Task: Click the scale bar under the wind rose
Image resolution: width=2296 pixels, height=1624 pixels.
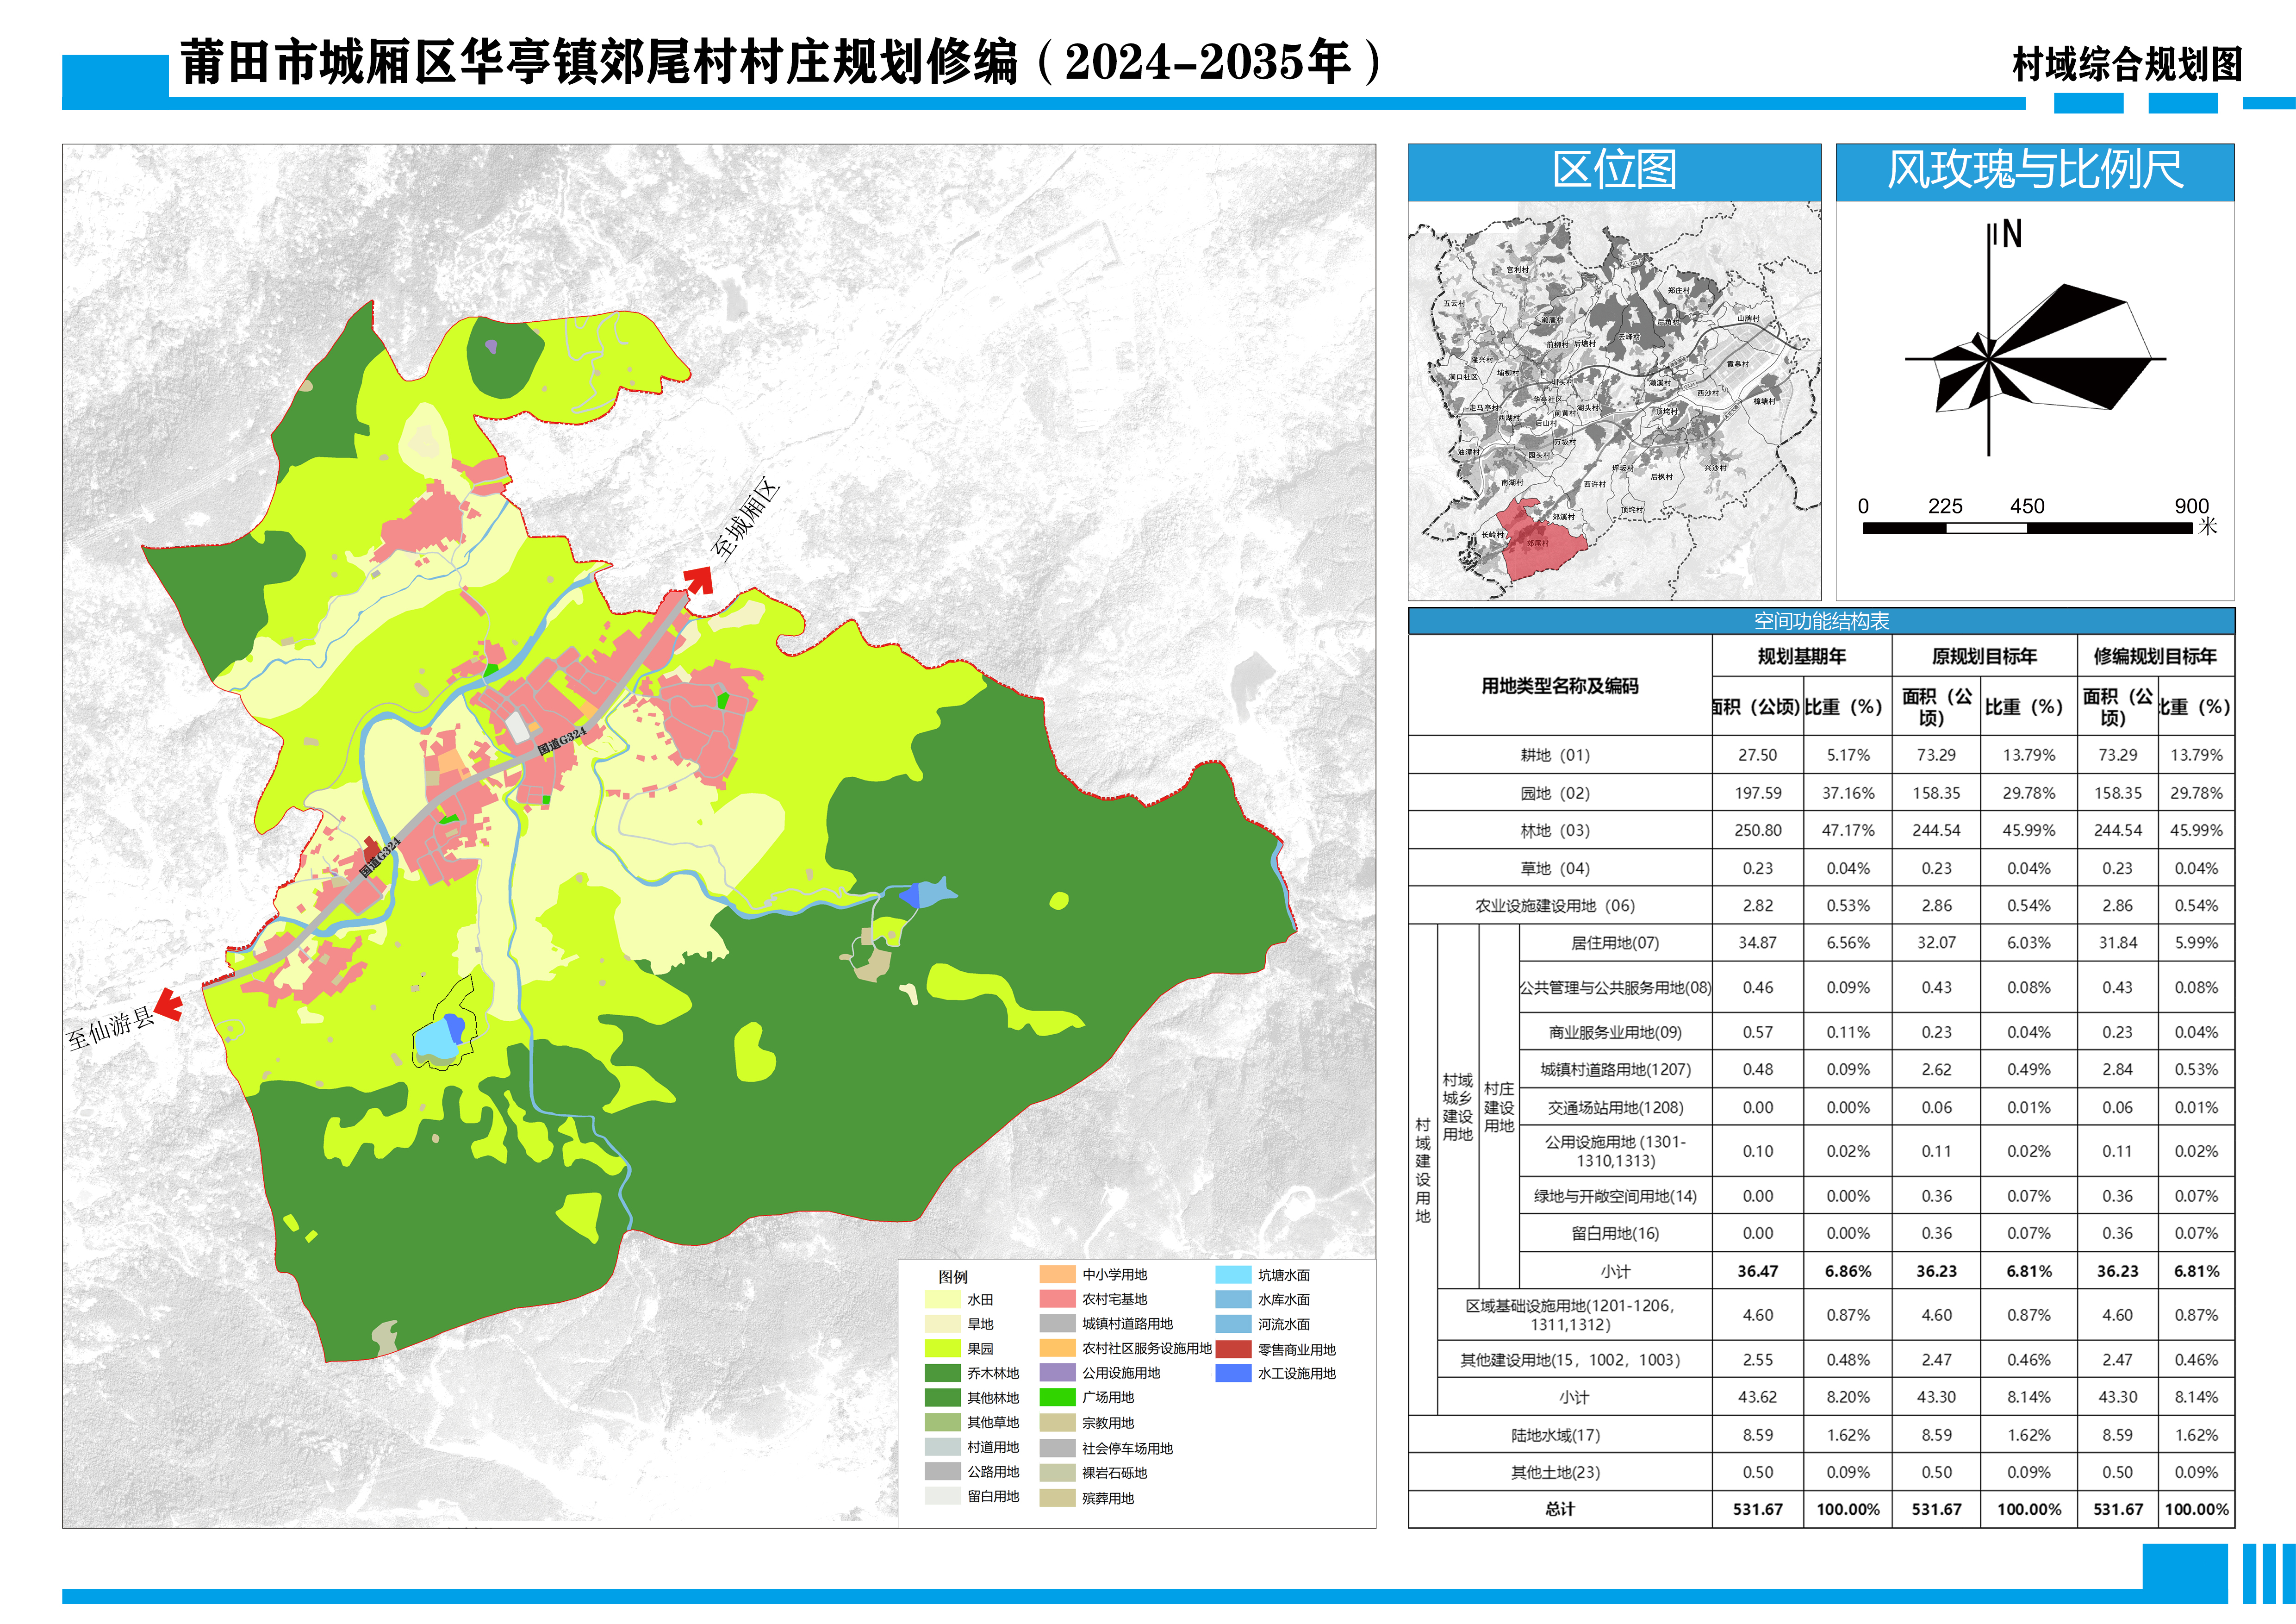Action: tap(2027, 528)
